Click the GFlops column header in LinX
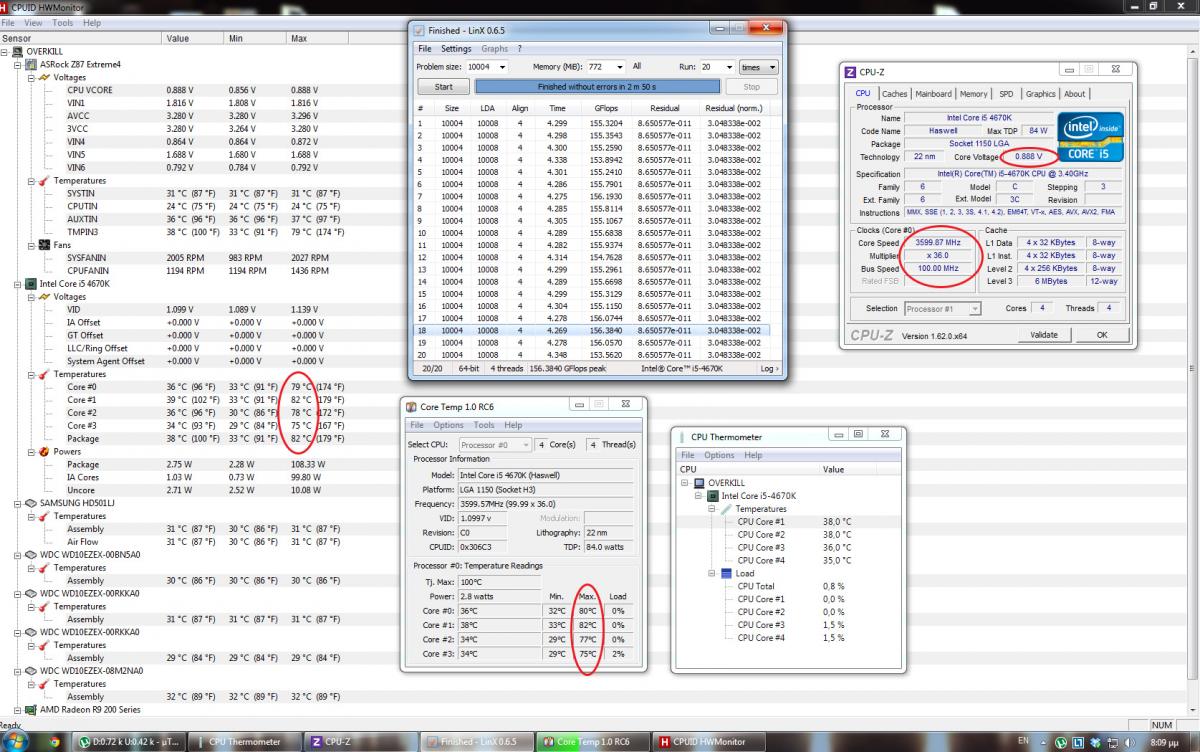The image size is (1200, 752). [606, 108]
